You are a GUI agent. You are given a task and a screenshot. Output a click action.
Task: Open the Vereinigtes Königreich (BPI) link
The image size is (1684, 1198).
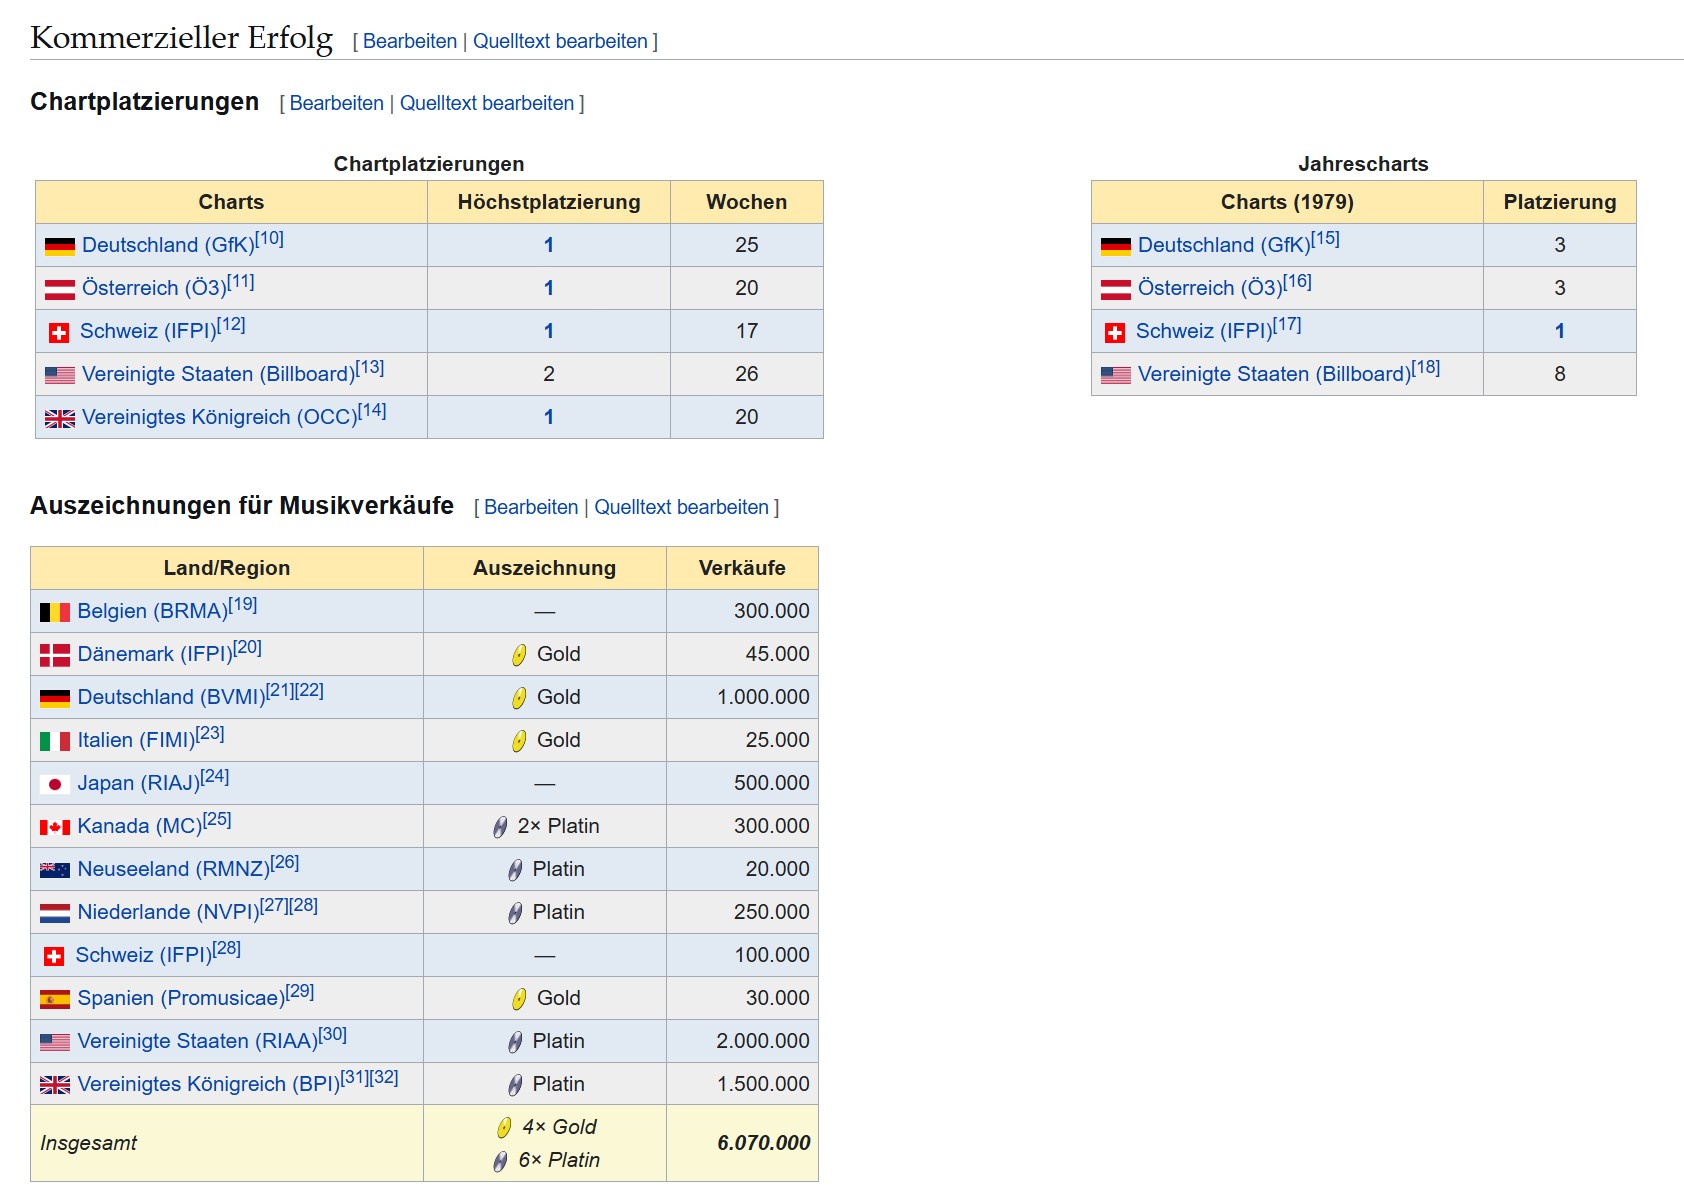click(x=209, y=1084)
